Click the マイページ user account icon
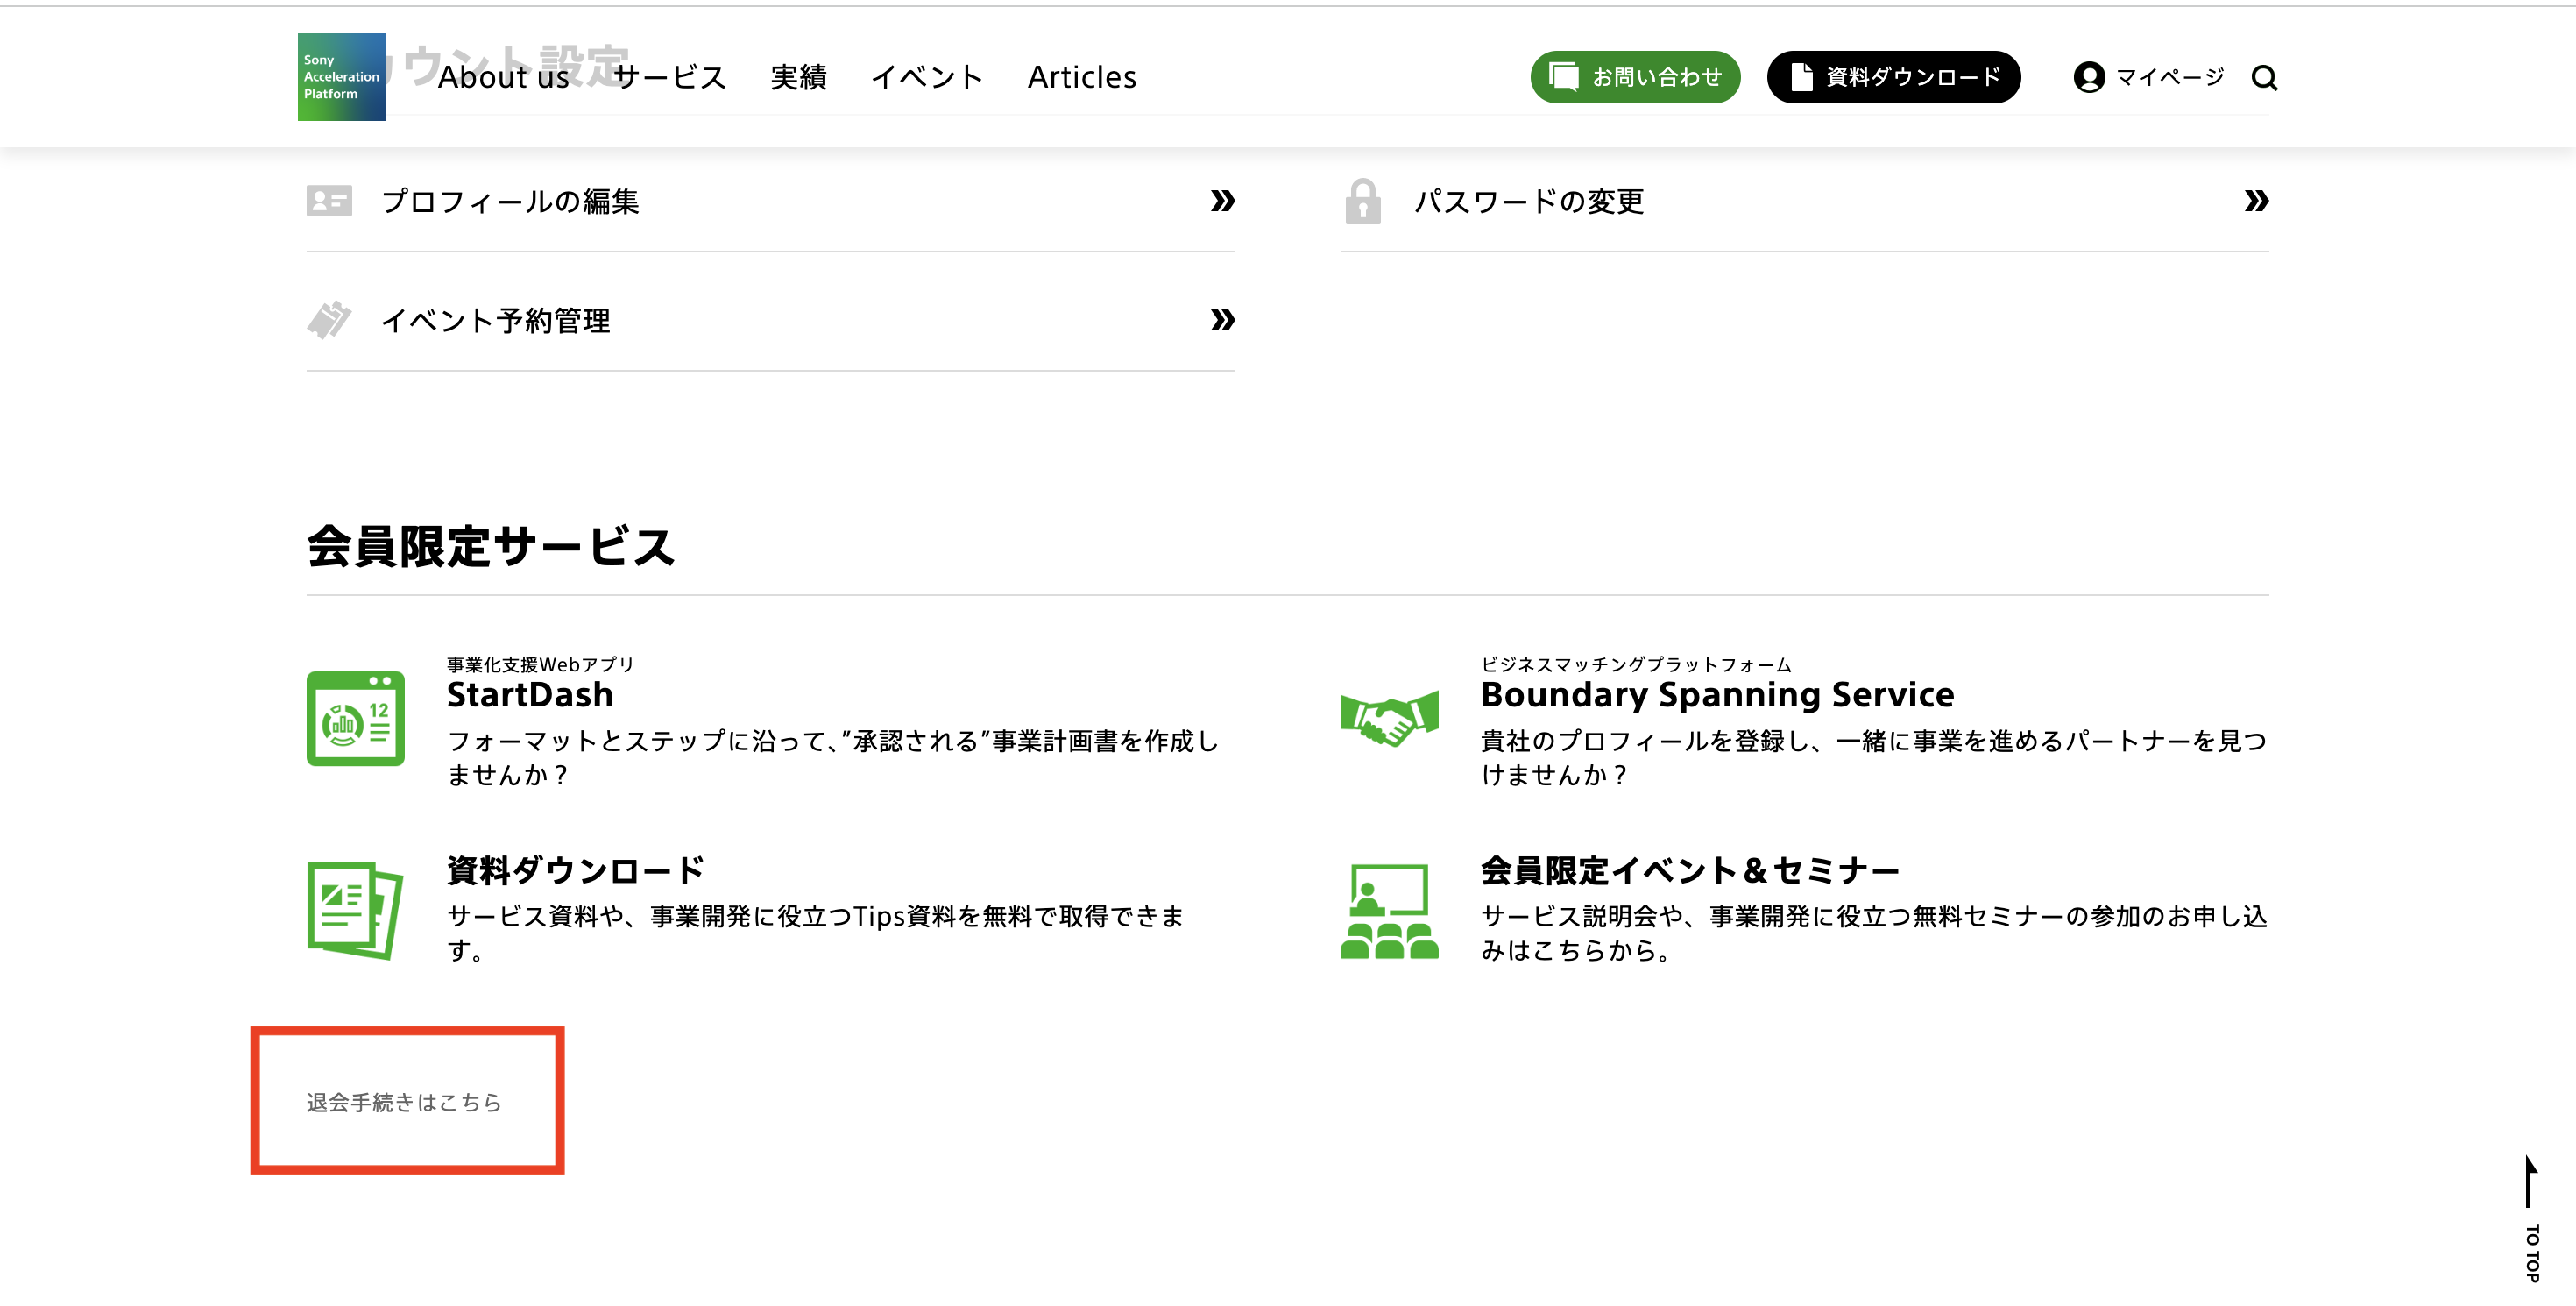Screen dimensions: 2576x1306 [x=2089, y=77]
